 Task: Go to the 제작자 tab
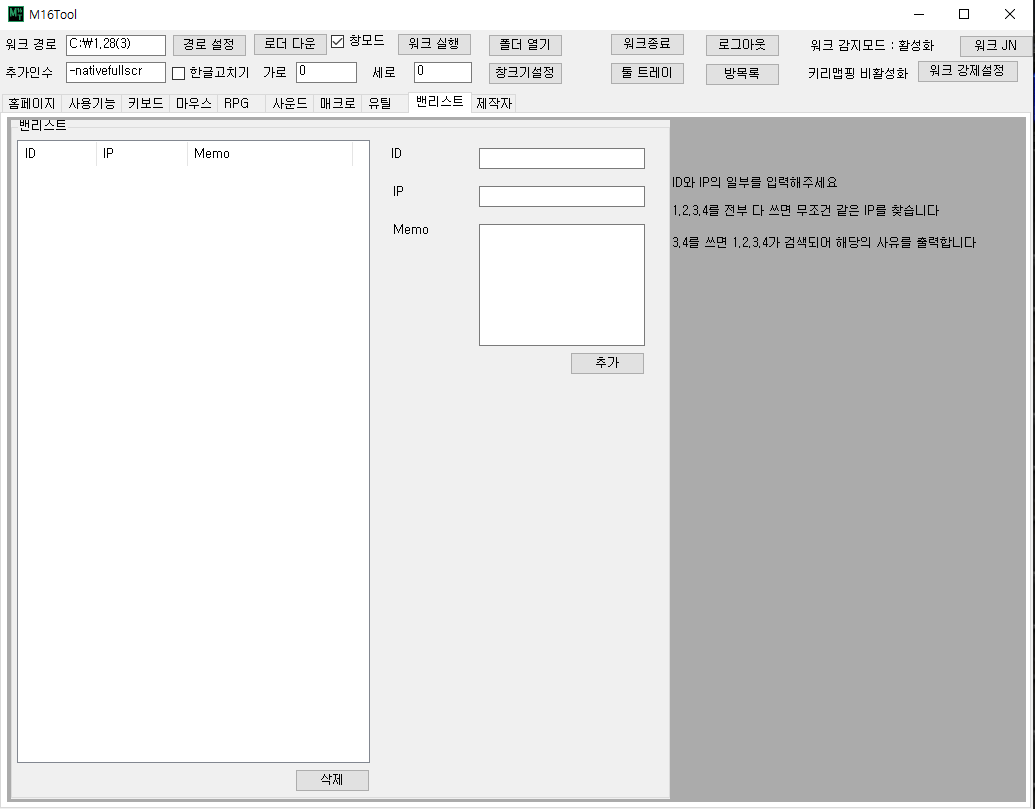494,103
